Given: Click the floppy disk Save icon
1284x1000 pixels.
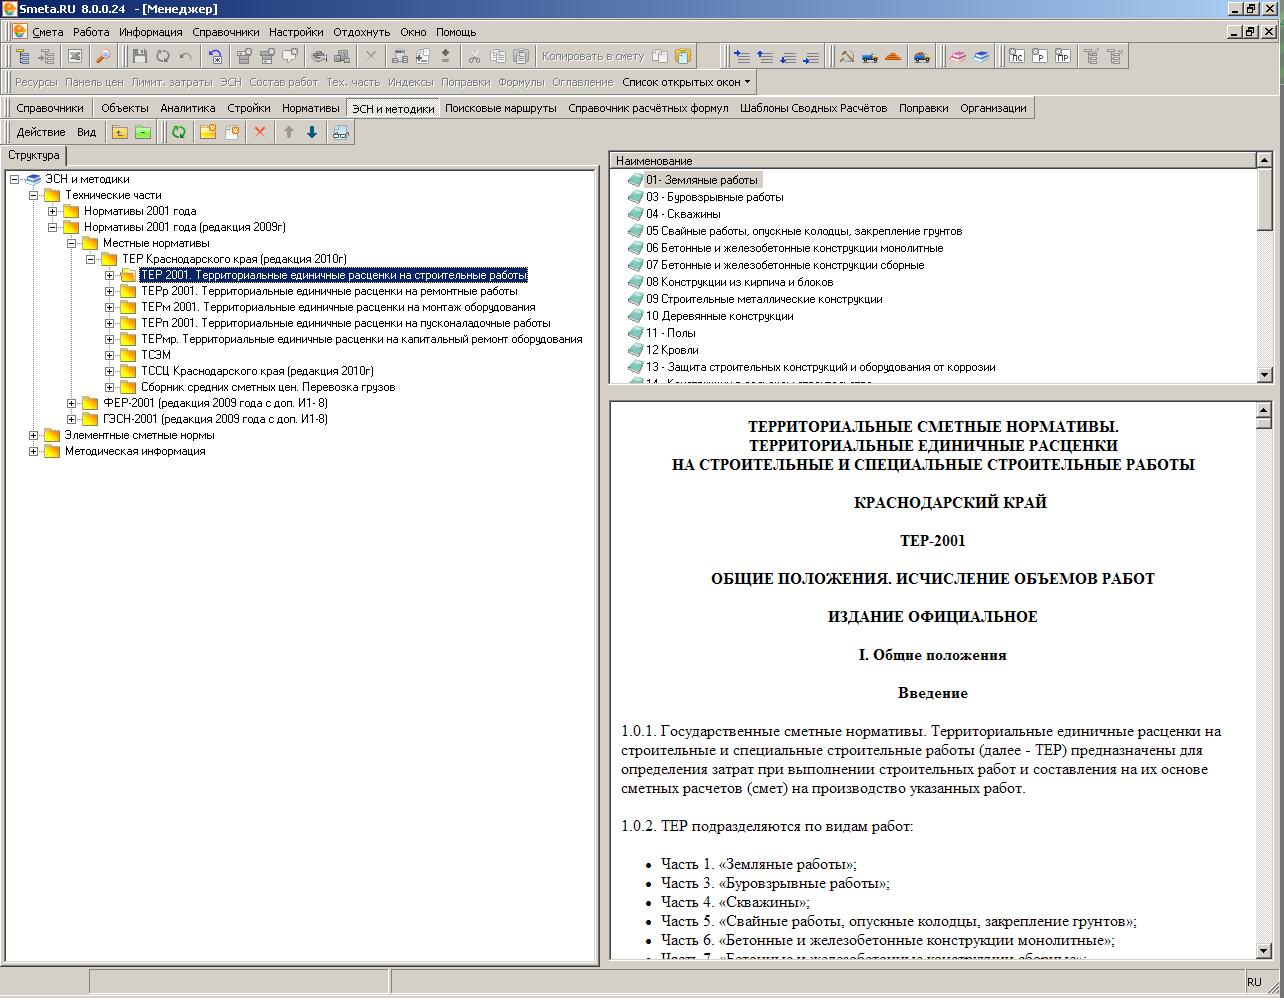Looking at the screenshot, I should (x=140, y=57).
